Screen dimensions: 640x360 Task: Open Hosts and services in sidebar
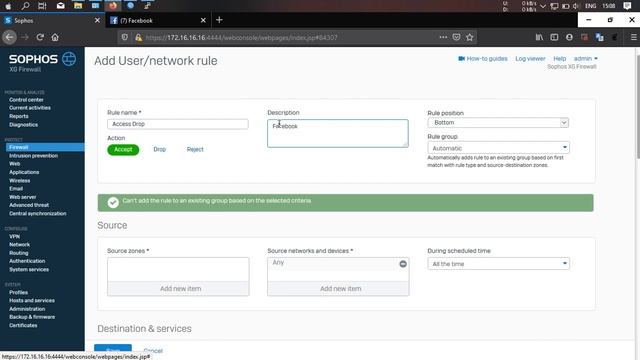(32, 300)
